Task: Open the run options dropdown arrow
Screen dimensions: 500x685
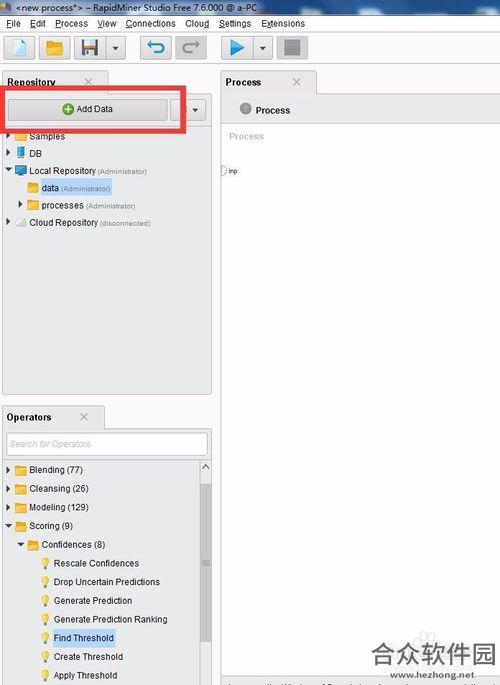Action: (263, 48)
